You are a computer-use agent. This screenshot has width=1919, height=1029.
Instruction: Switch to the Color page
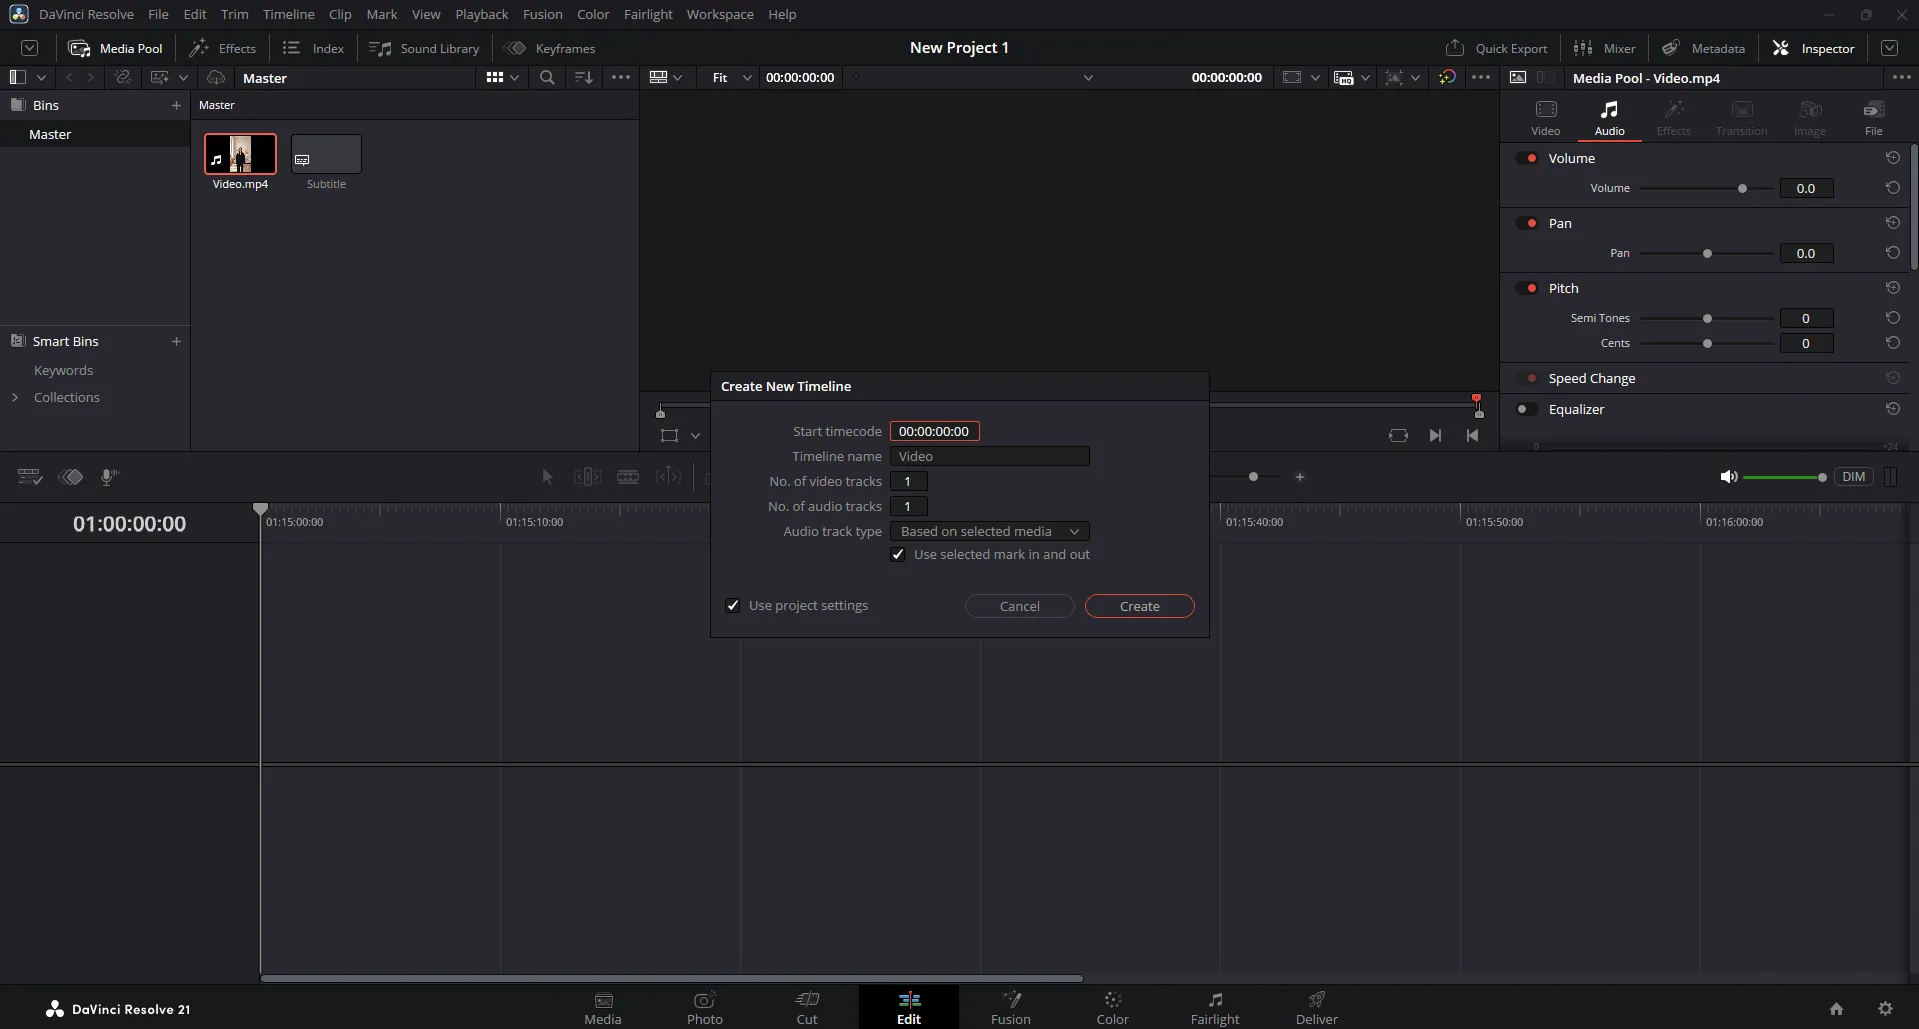click(x=1113, y=1008)
